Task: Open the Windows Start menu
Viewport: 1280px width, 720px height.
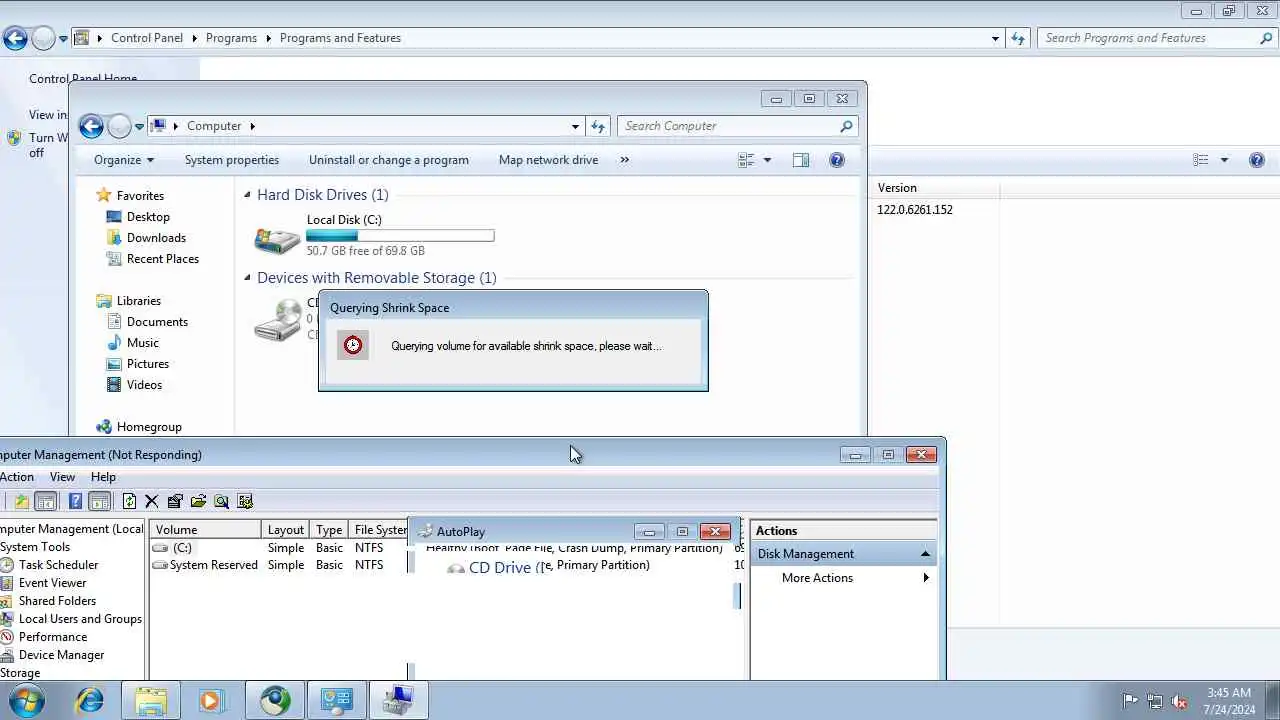Action: coord(27,700)
